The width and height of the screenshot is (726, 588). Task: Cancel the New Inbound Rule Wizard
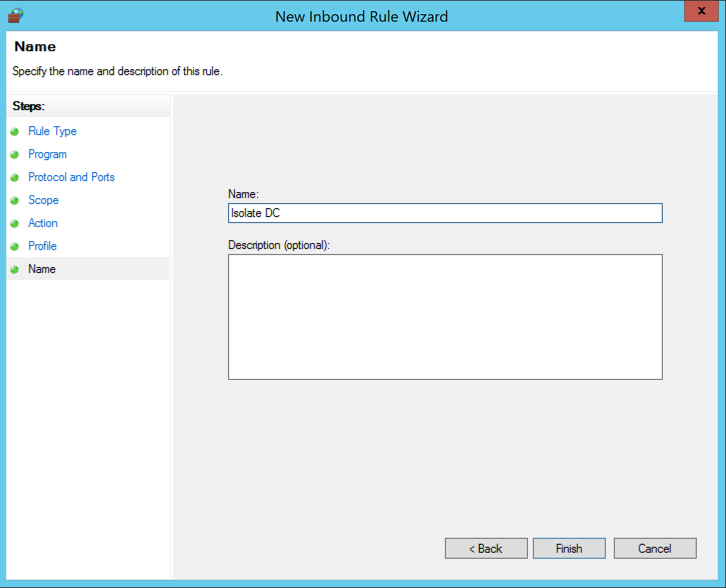pyautogui.click(x=655, y=548)
